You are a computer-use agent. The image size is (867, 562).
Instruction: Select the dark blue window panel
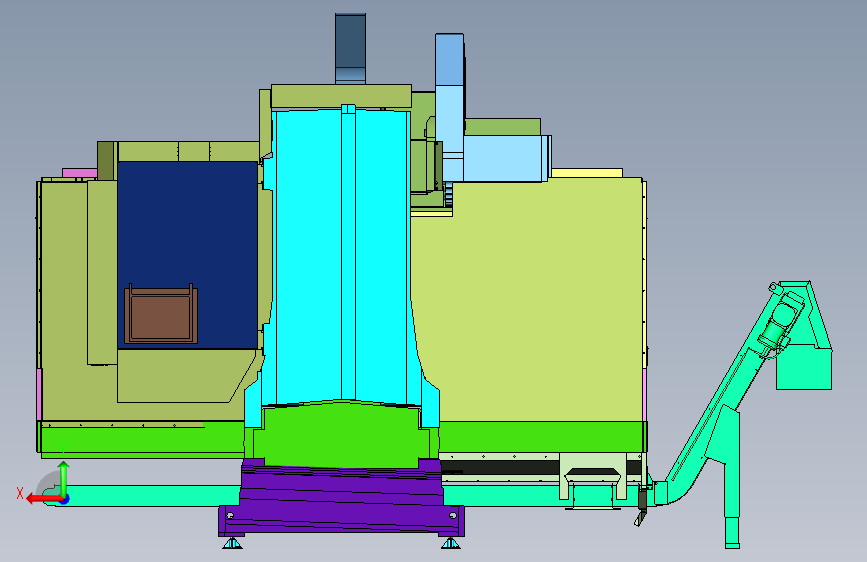[x=187, y=255]
